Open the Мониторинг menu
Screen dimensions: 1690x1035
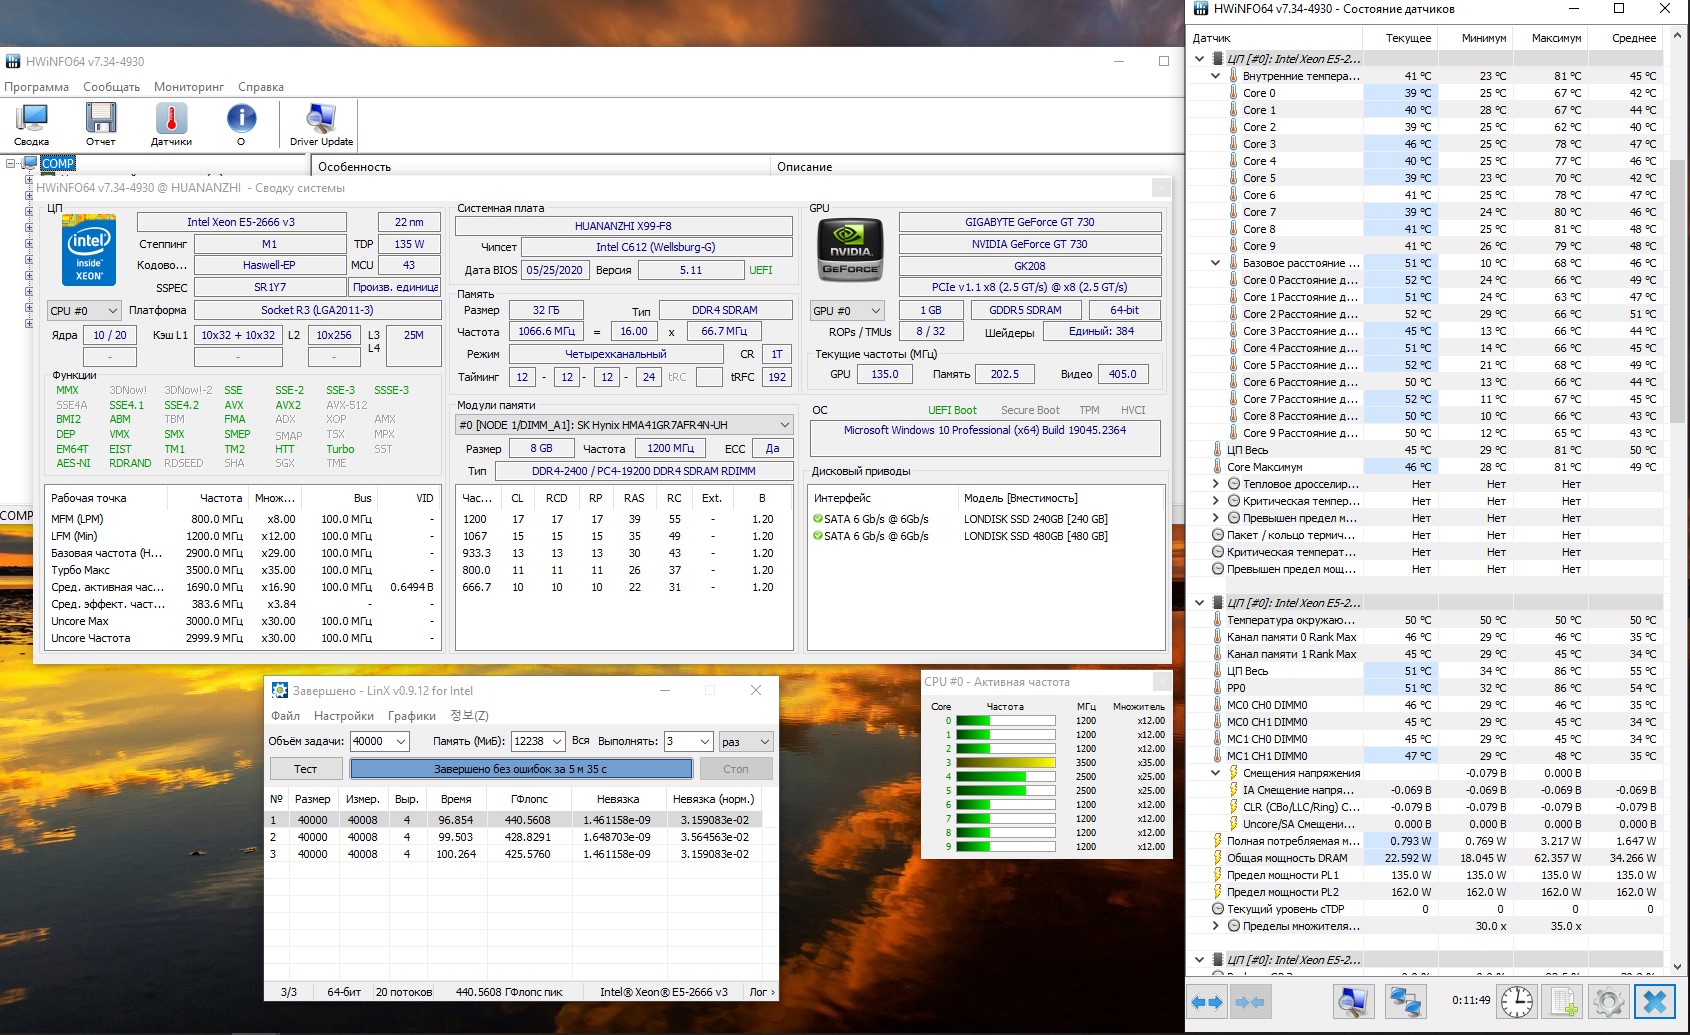[x=188, y=87]
